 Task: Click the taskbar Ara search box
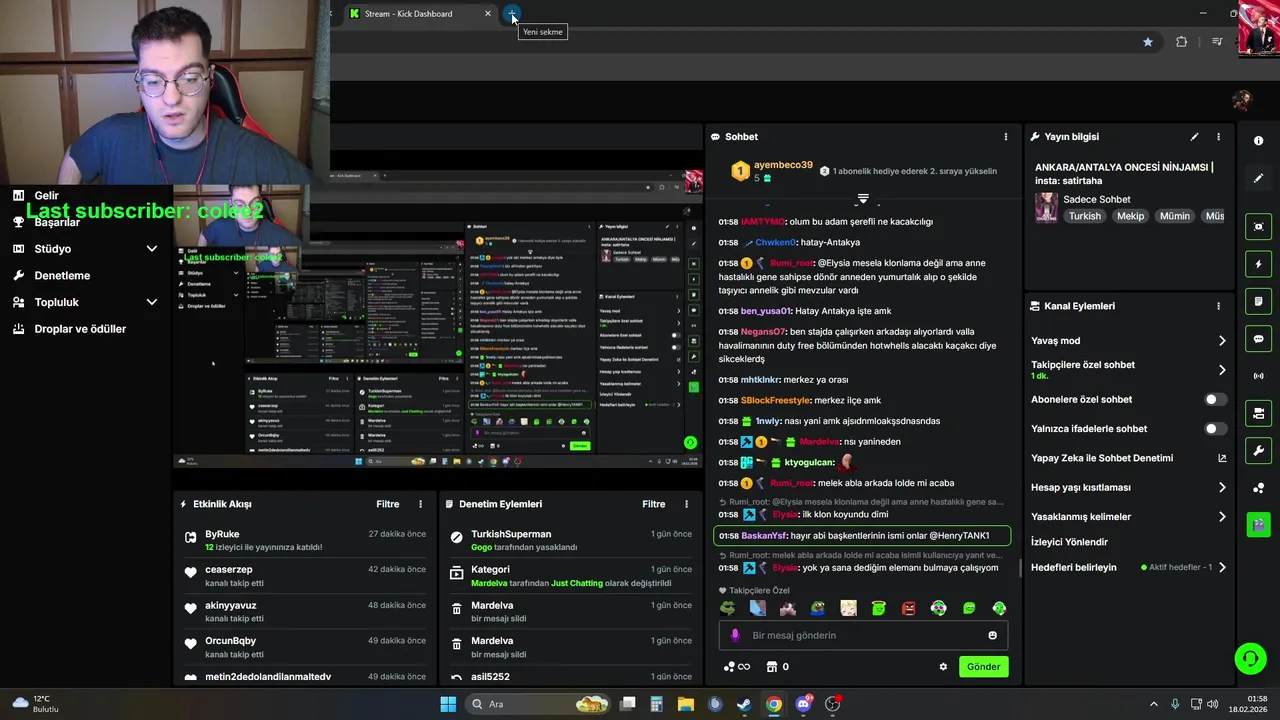tap(540, 704)
